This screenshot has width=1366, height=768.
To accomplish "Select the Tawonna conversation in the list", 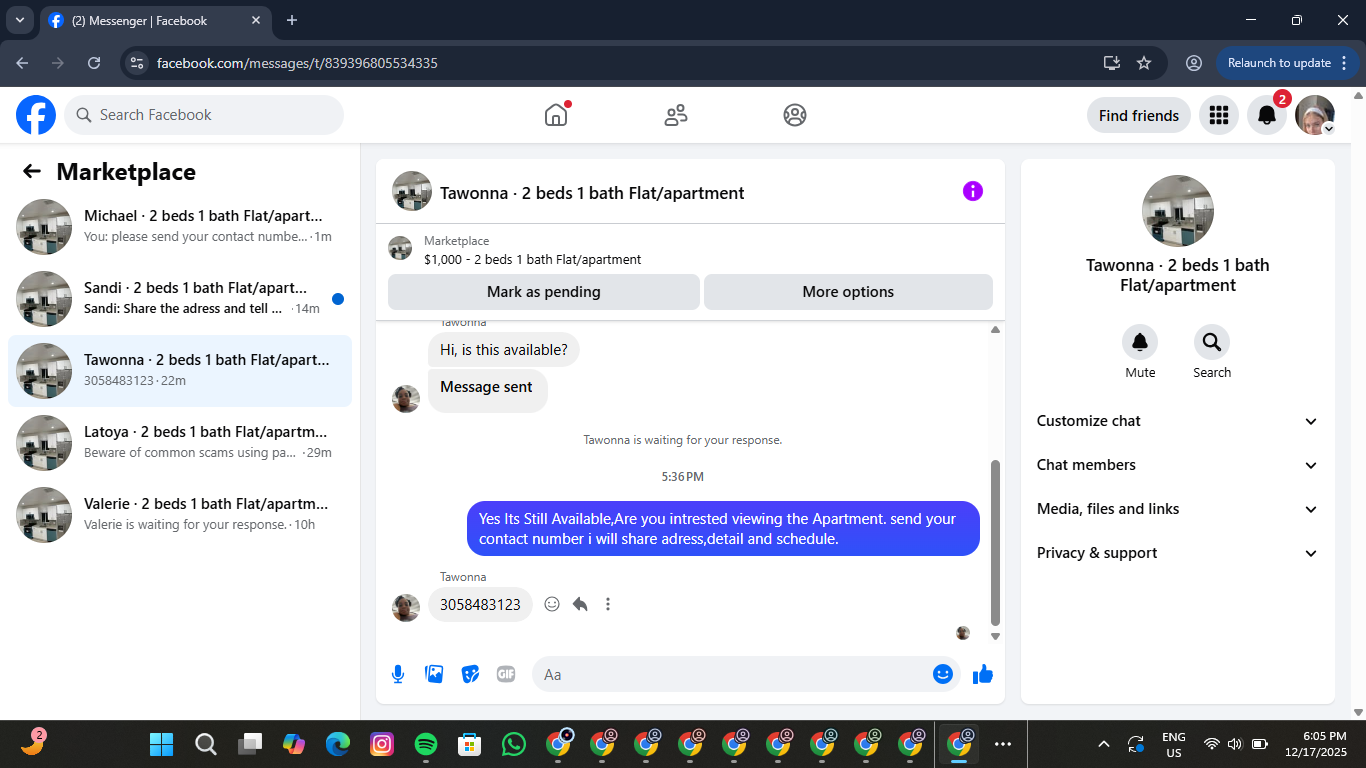I will pyautogui.click(x=180, y=371).
